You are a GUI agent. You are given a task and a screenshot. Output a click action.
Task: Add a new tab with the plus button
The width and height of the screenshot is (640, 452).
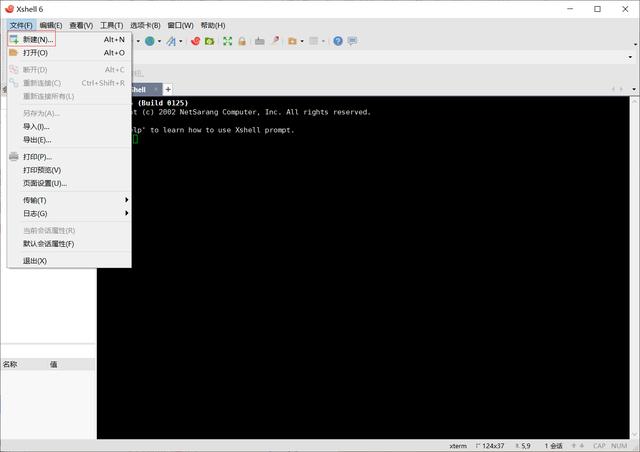coord(168,89)
